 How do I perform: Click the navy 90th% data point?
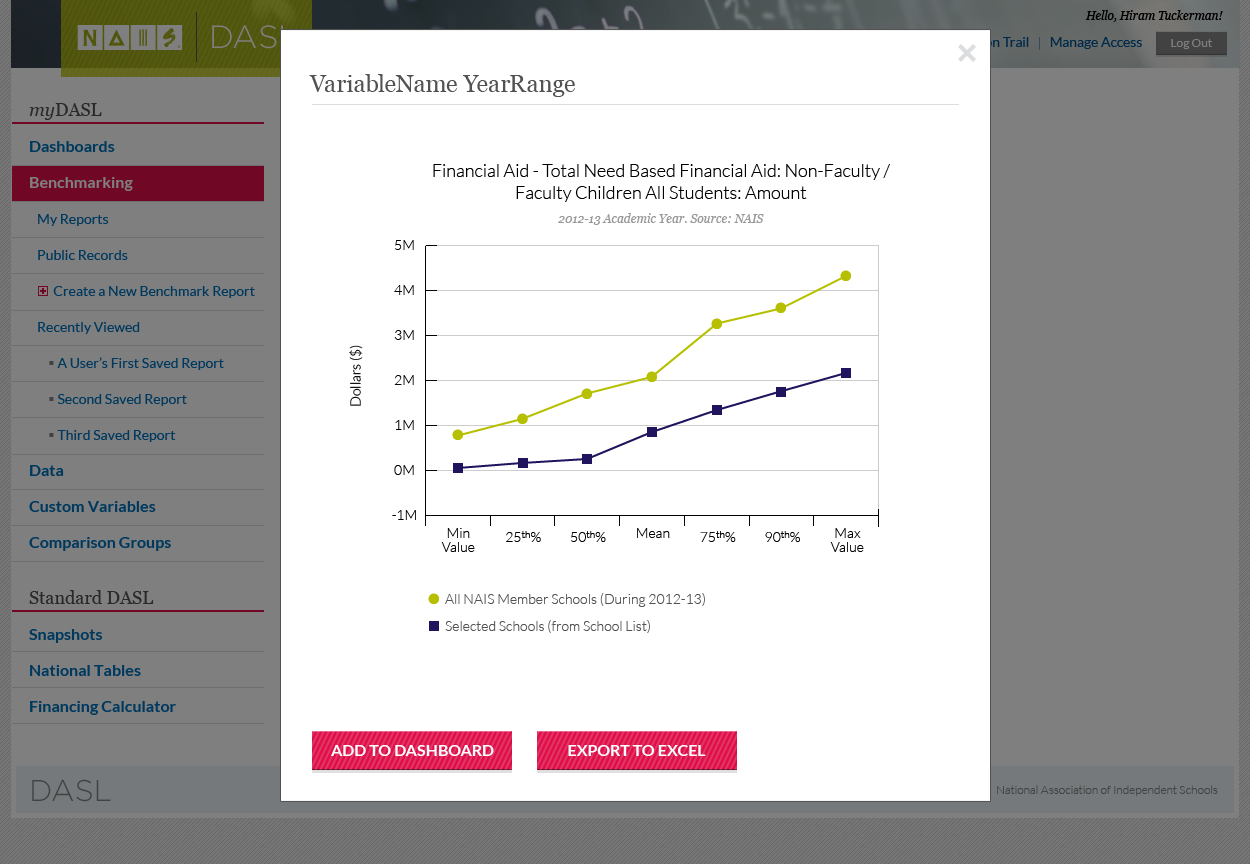point(781,392)
